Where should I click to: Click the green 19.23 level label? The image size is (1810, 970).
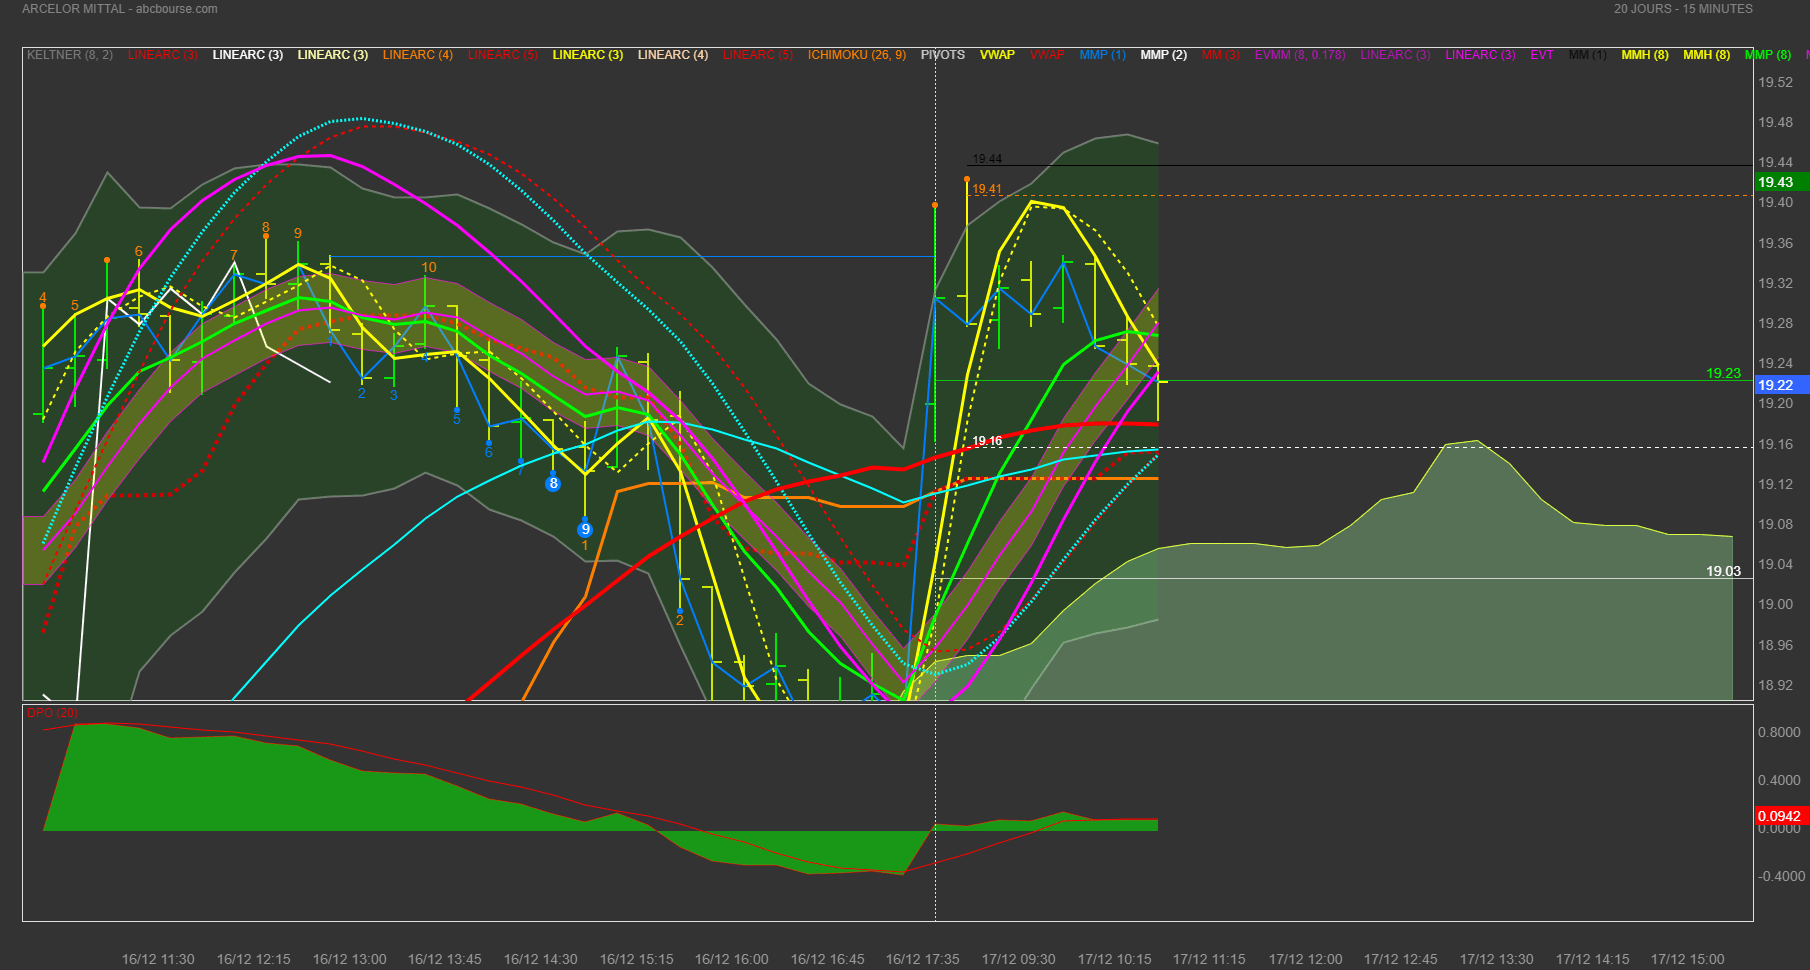click(1723, 373)
